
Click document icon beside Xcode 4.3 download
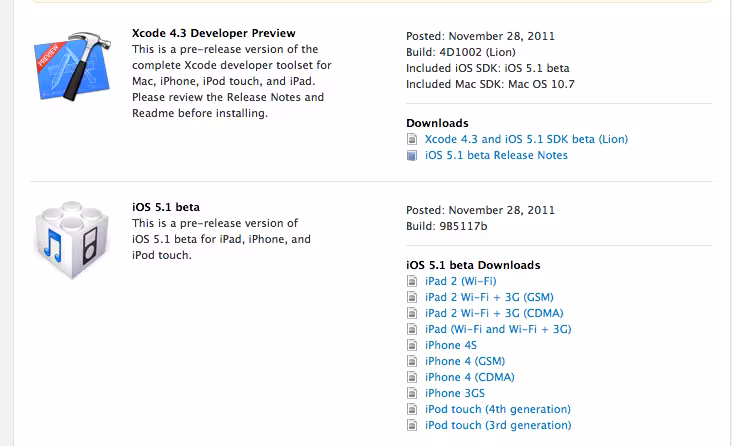click(412, 139)
